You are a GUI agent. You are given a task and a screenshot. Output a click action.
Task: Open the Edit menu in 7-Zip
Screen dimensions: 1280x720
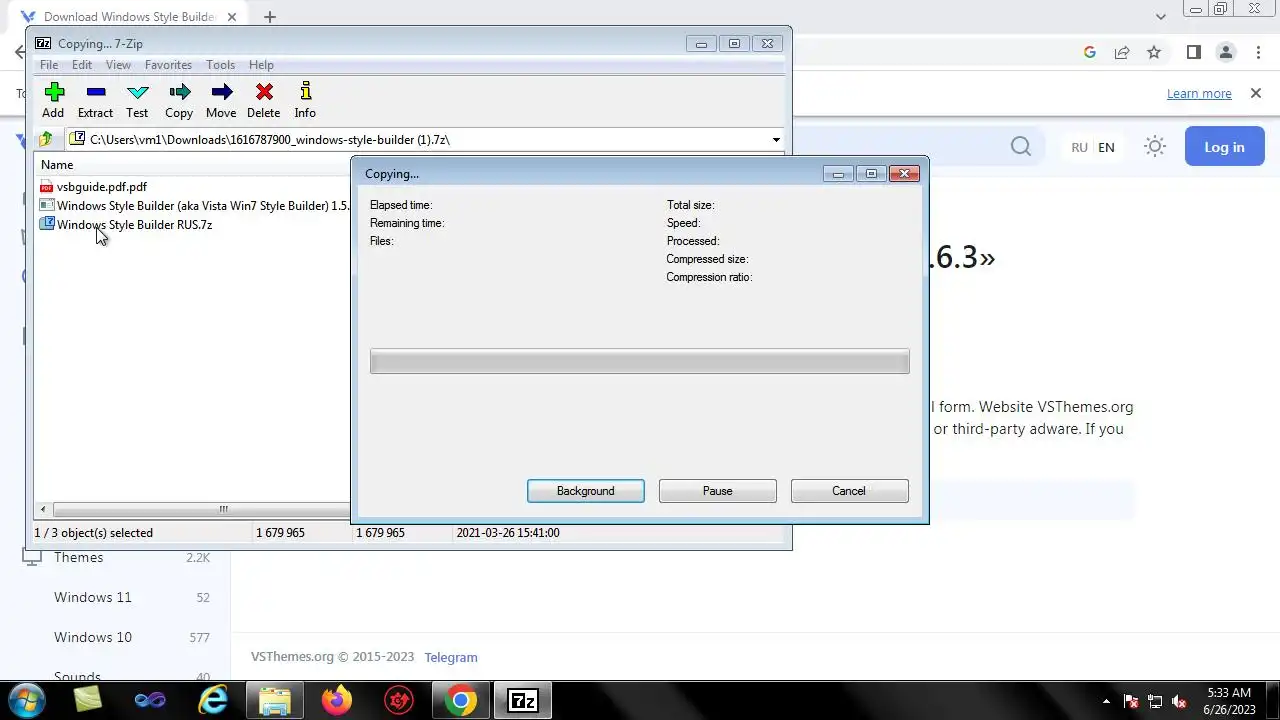point(82,65)
